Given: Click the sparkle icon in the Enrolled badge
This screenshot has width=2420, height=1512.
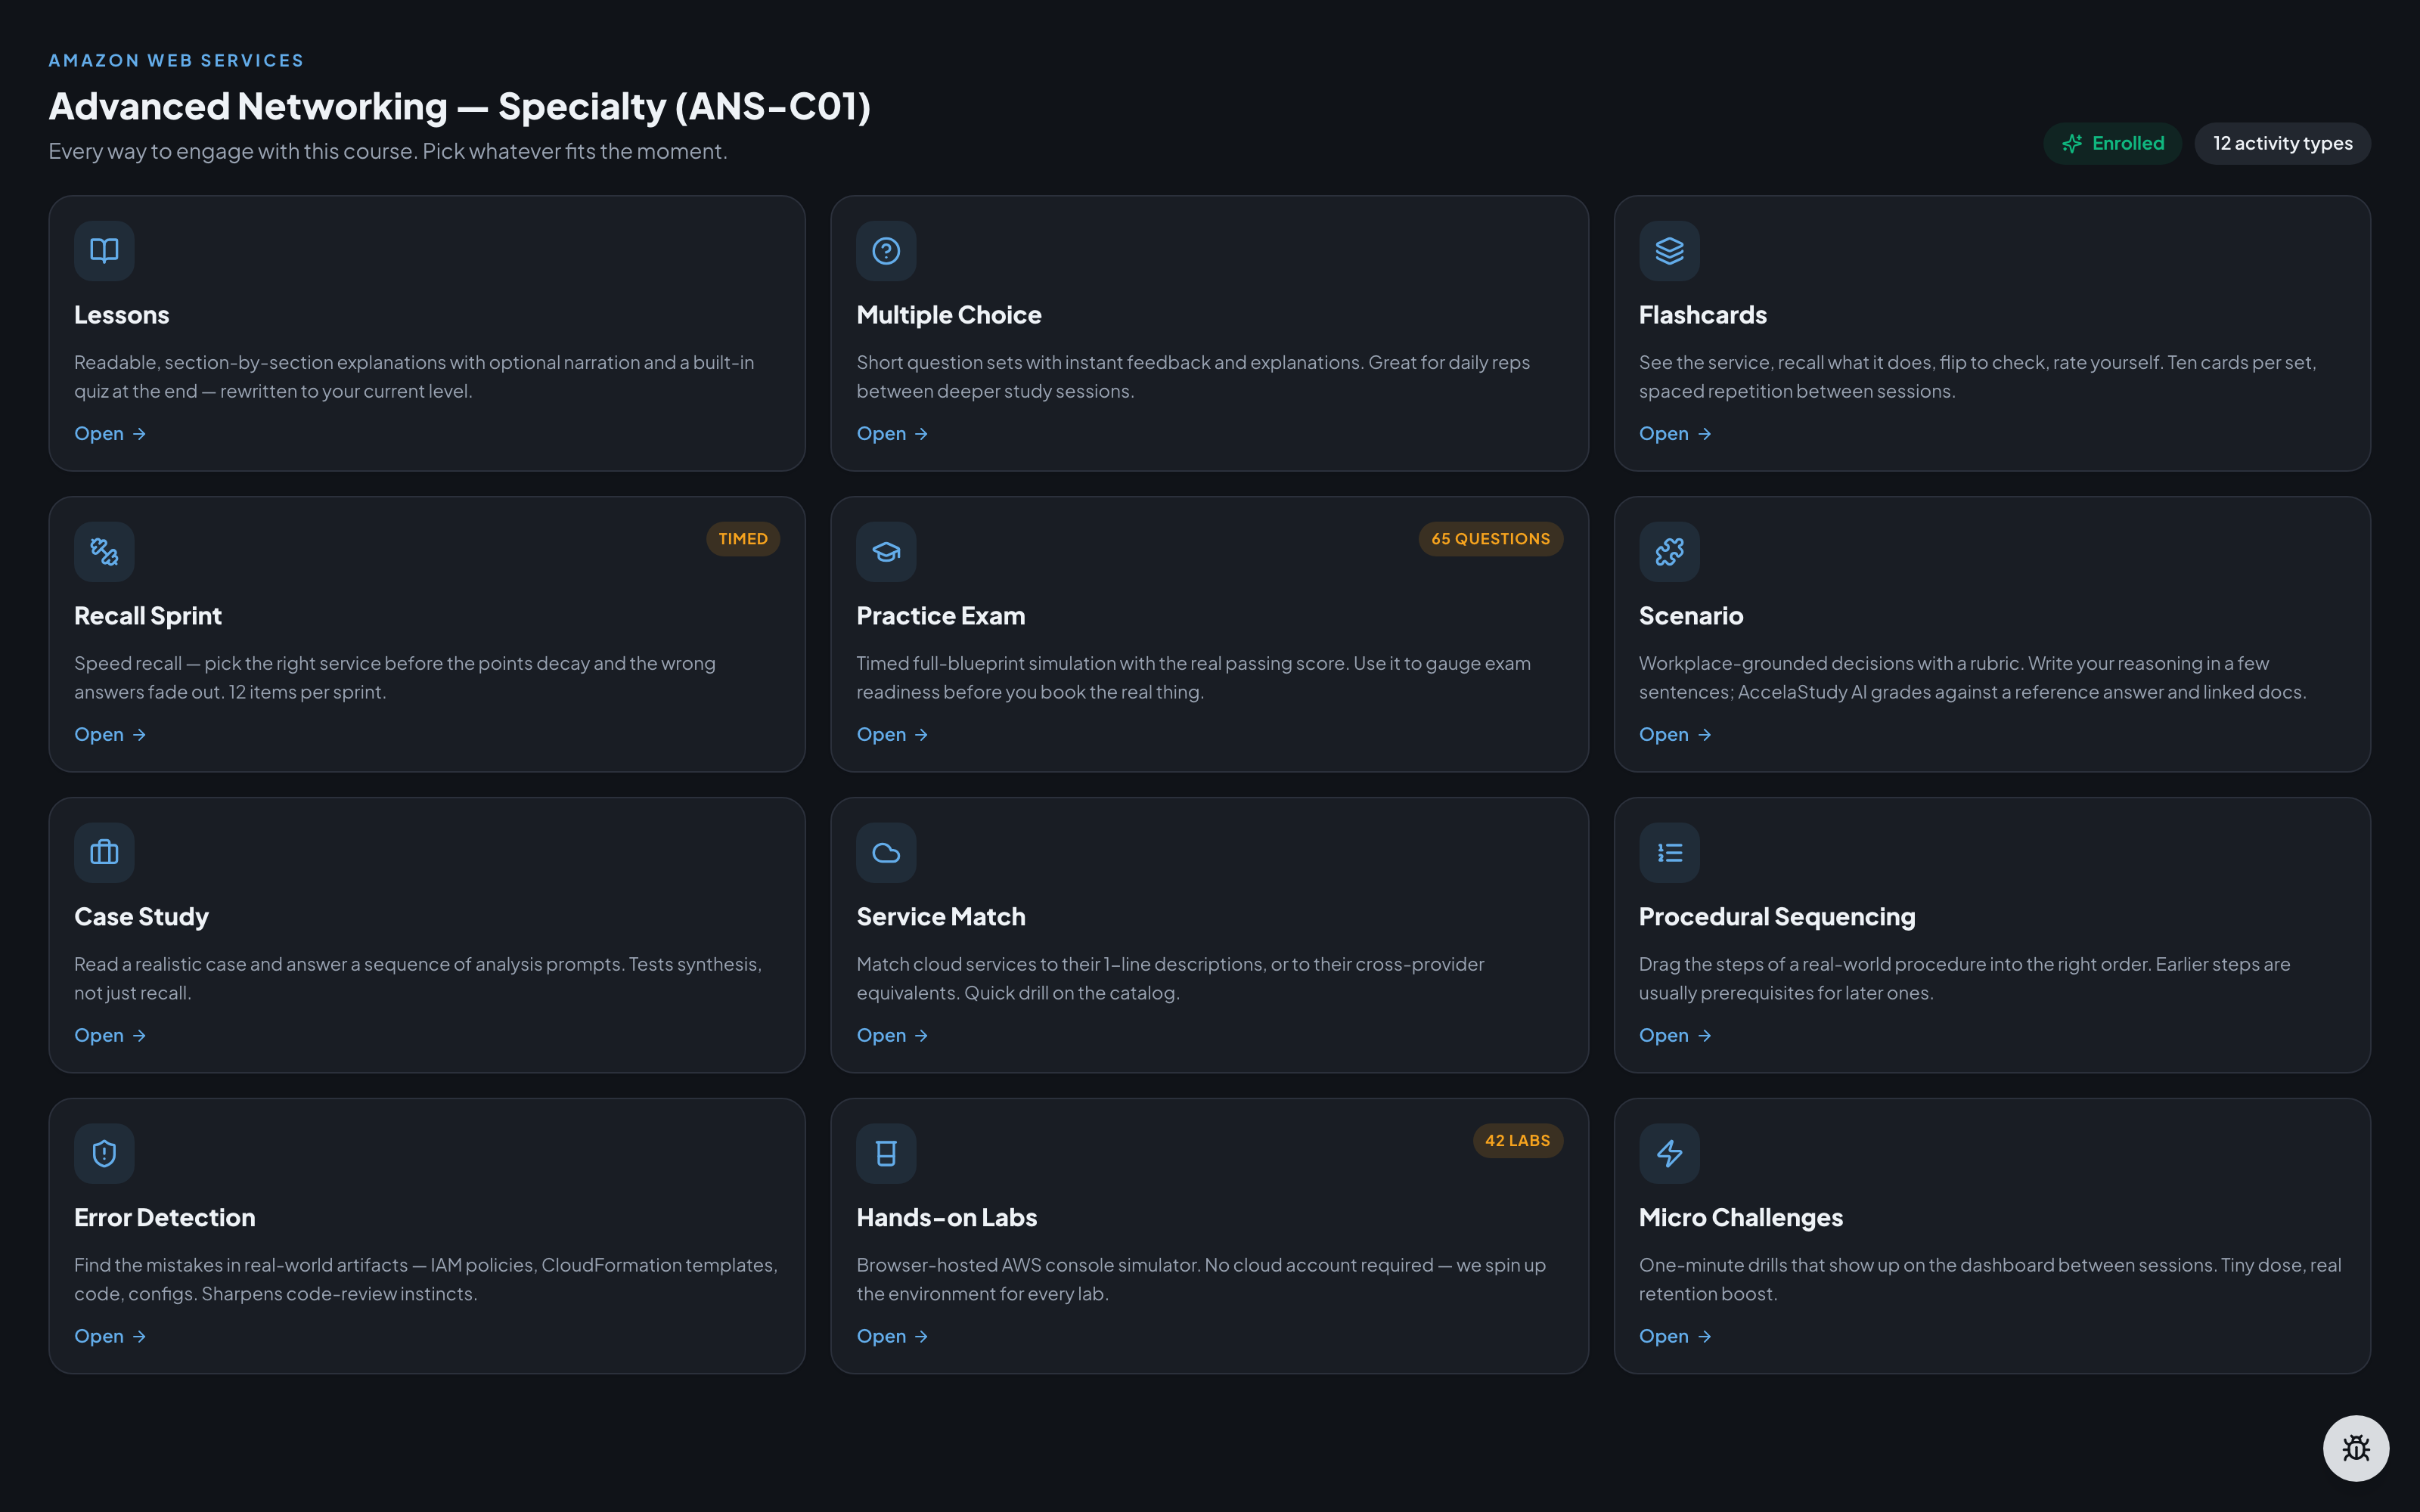Looking at the screenshot, I should pyautogui.click(x=2072, y=144).
